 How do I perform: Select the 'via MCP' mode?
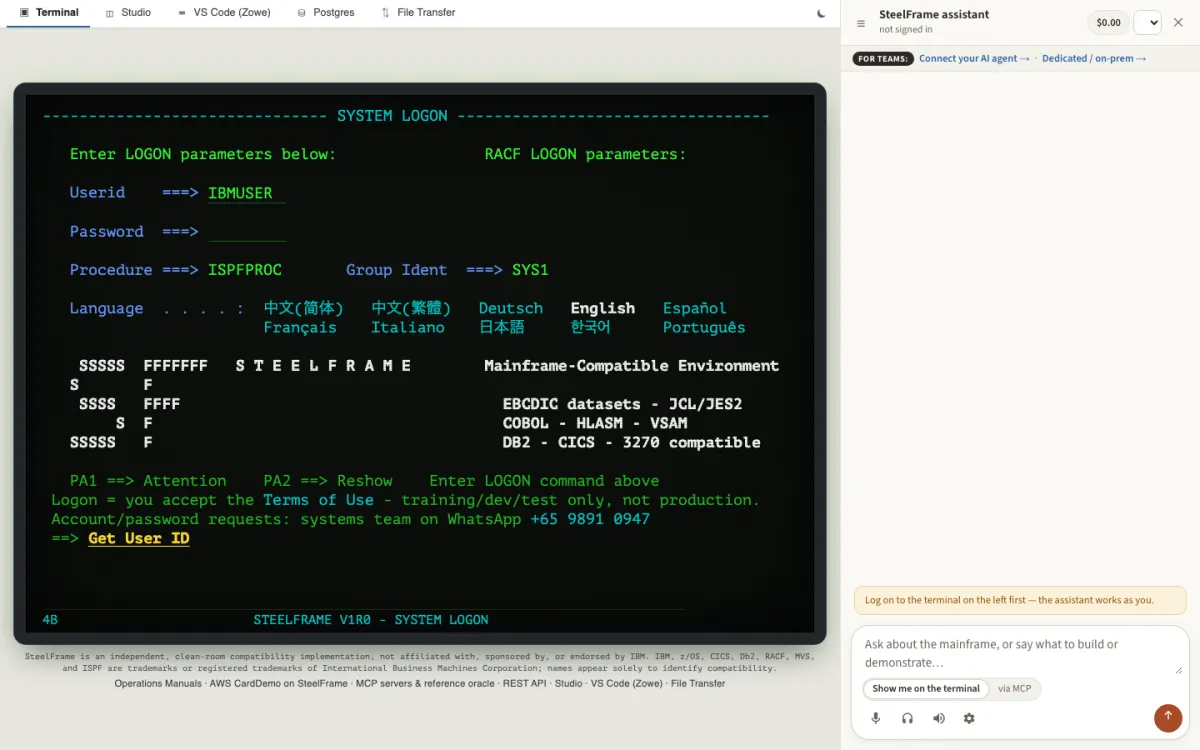[1014, 688]
